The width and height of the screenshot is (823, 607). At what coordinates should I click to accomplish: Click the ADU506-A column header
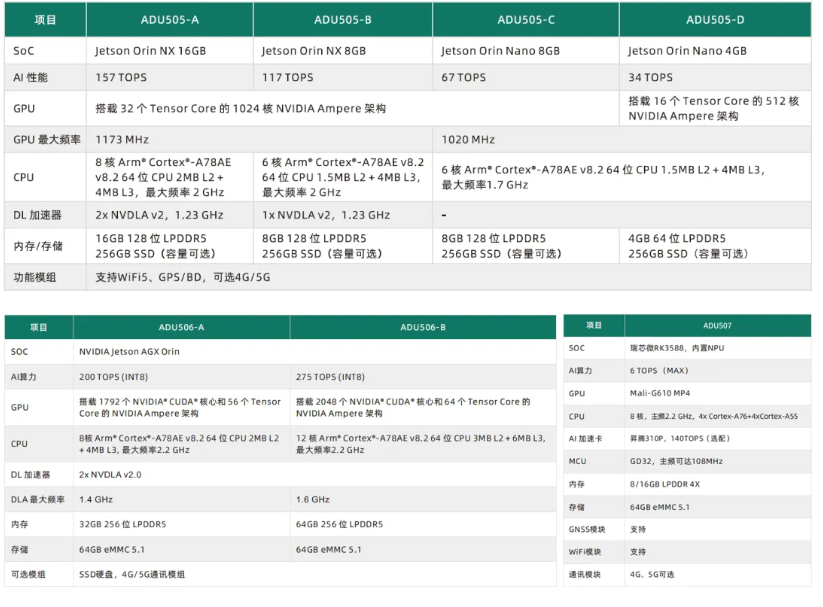[x=182, y=327]
